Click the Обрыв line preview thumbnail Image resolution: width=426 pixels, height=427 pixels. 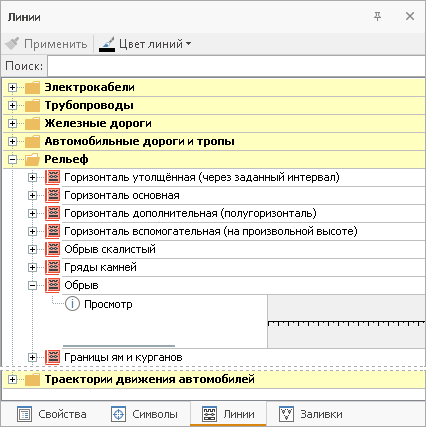pos(346,322)
